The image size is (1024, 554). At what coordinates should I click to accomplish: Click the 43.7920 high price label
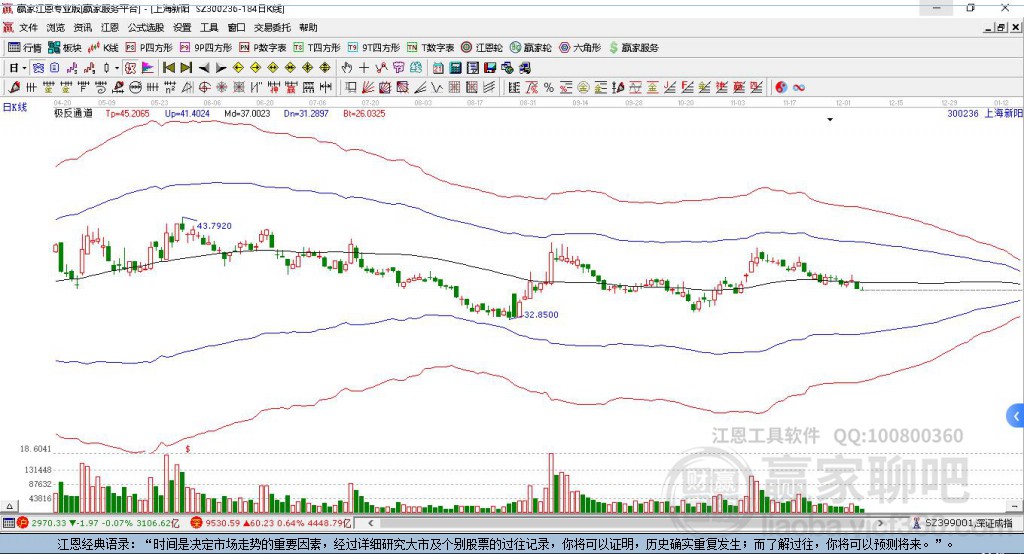tap(214, 225)
